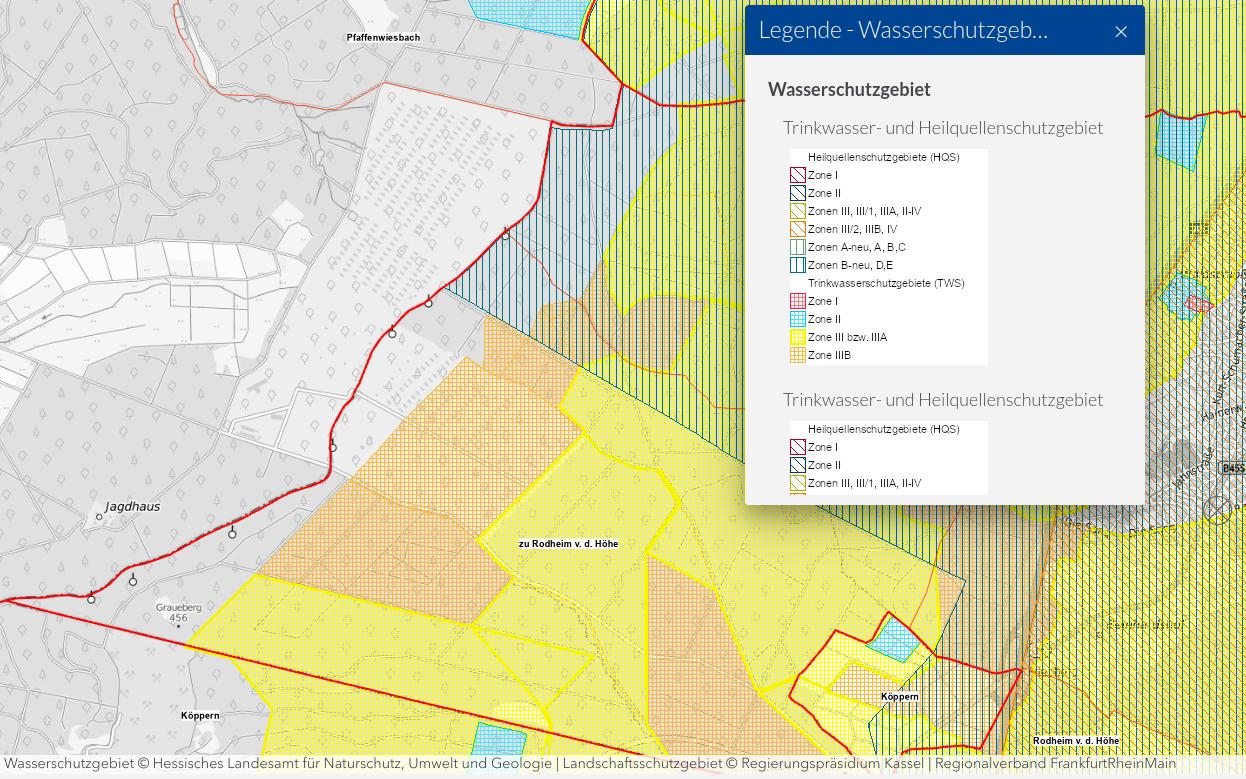Screen dimensions: 1246x779
Task: Click the dark blue HQS Zone II swatch in first legend
Action: [x=797, y=193]
